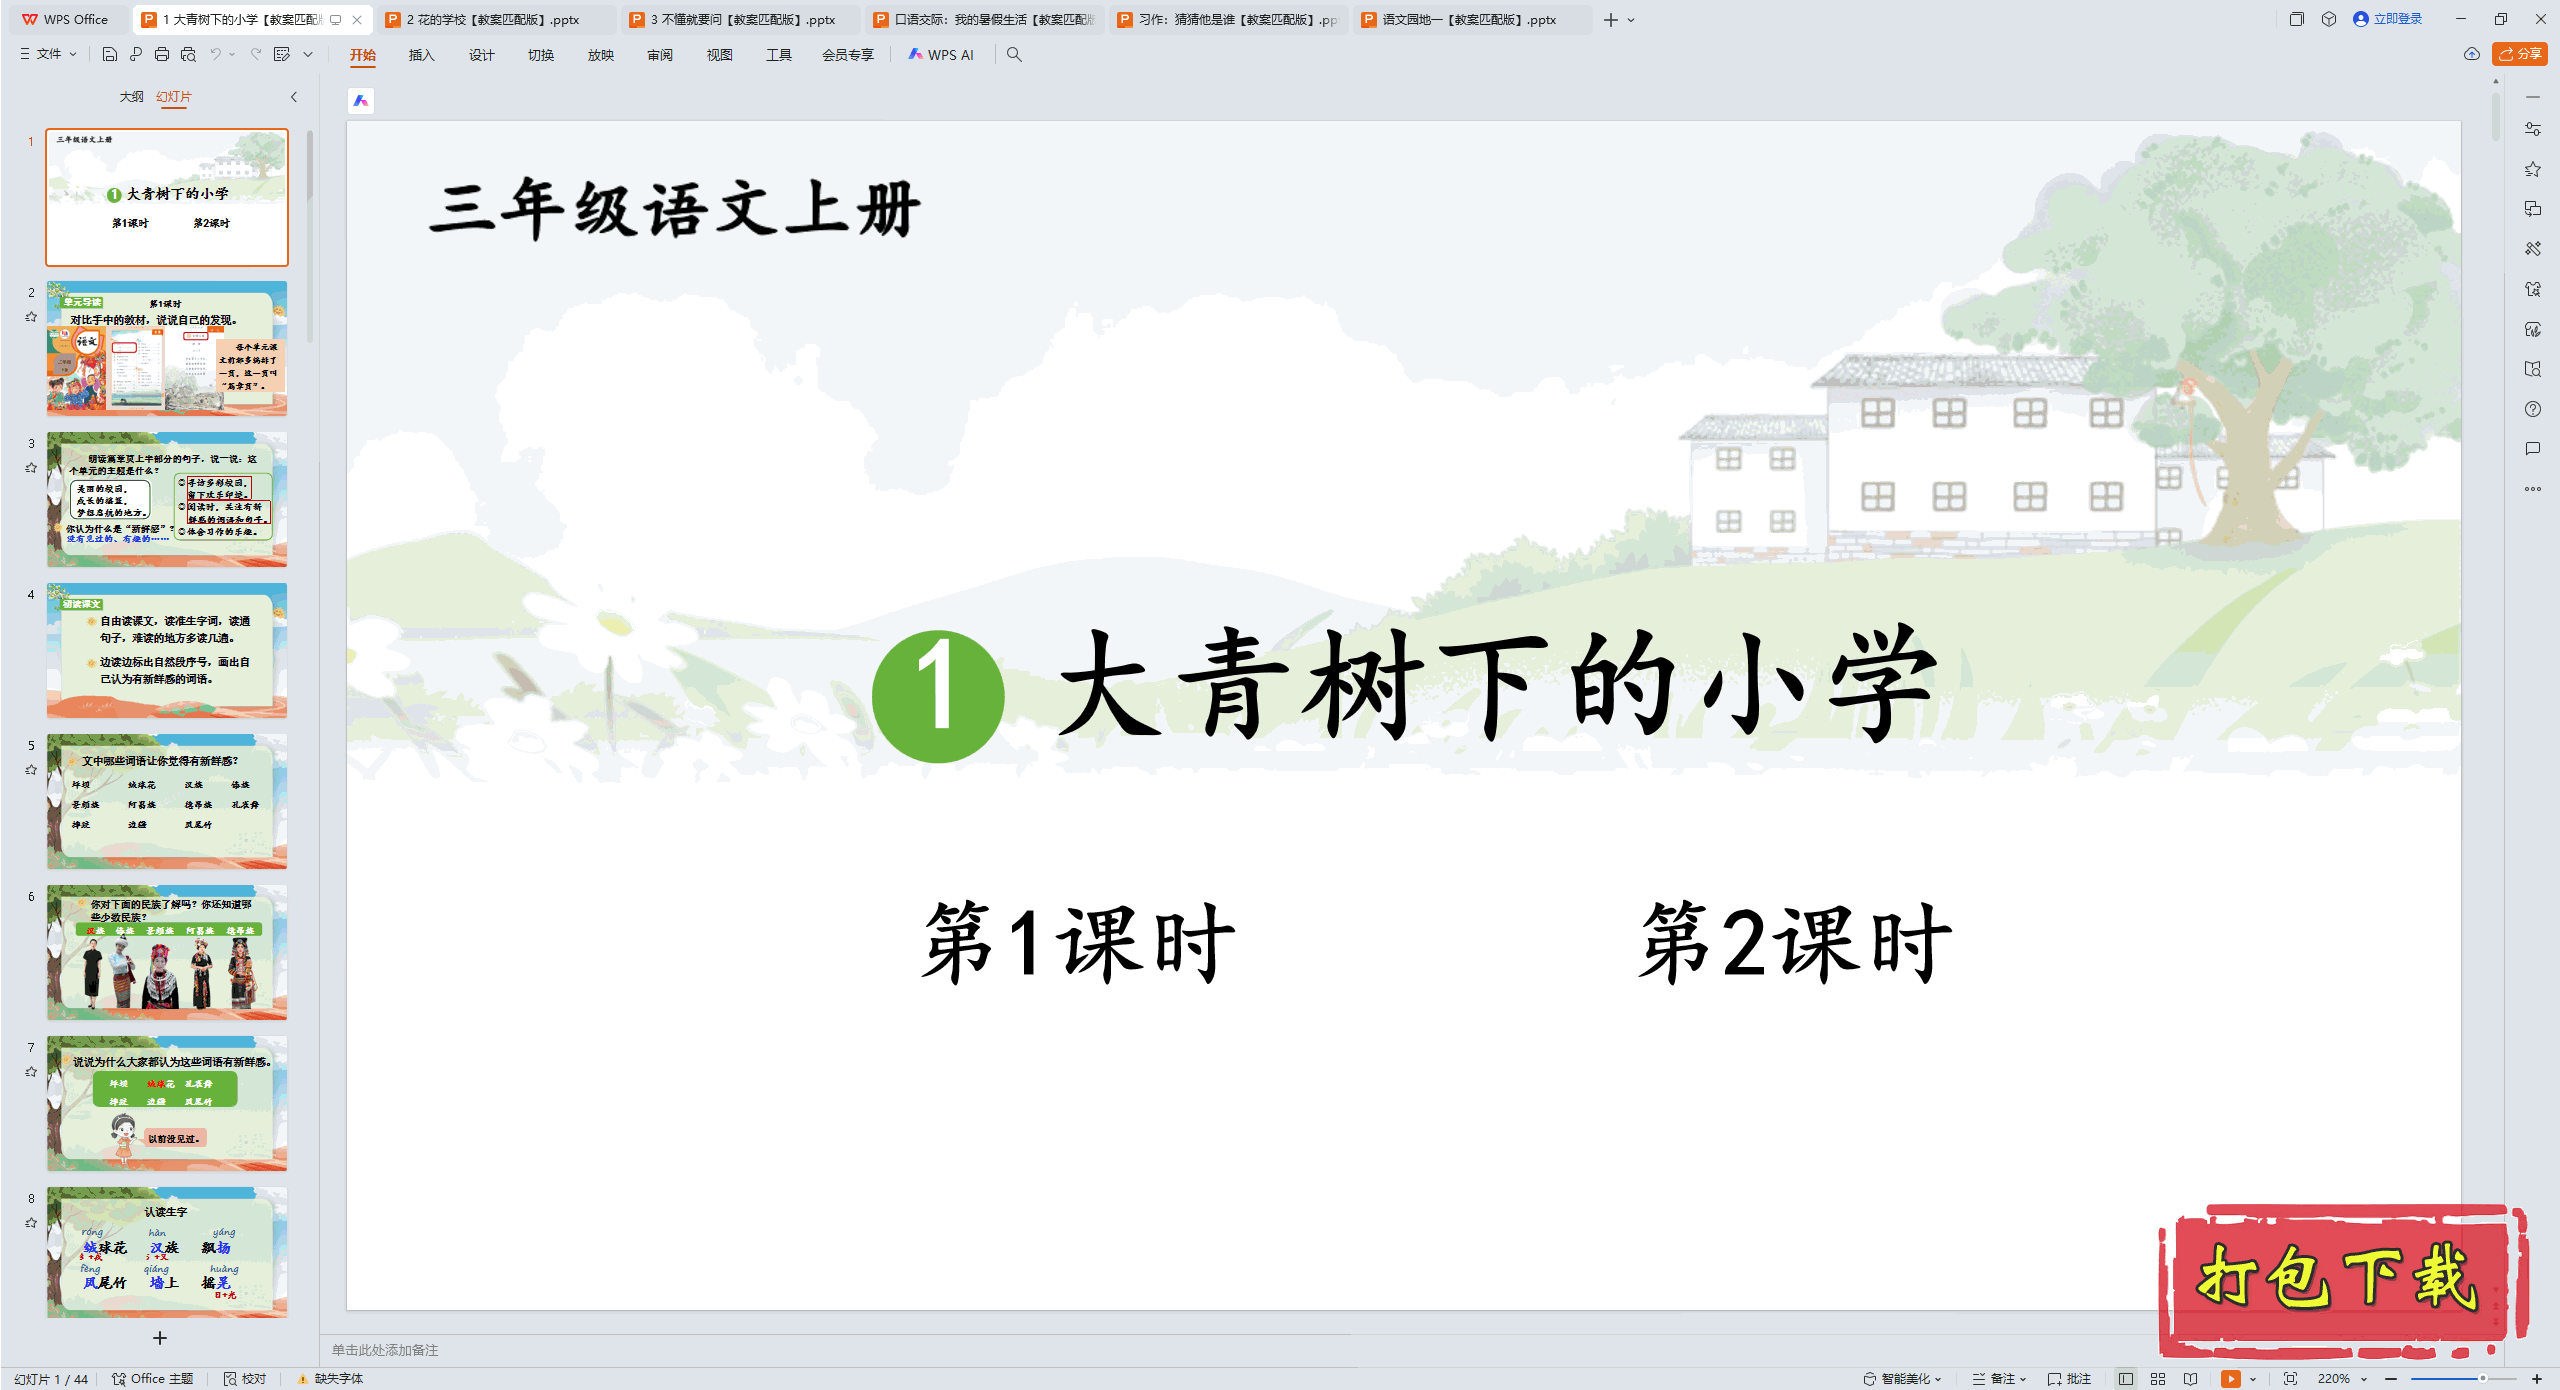
Task: Expand the 220% zoom level dropdown
Action: 2364,1379
